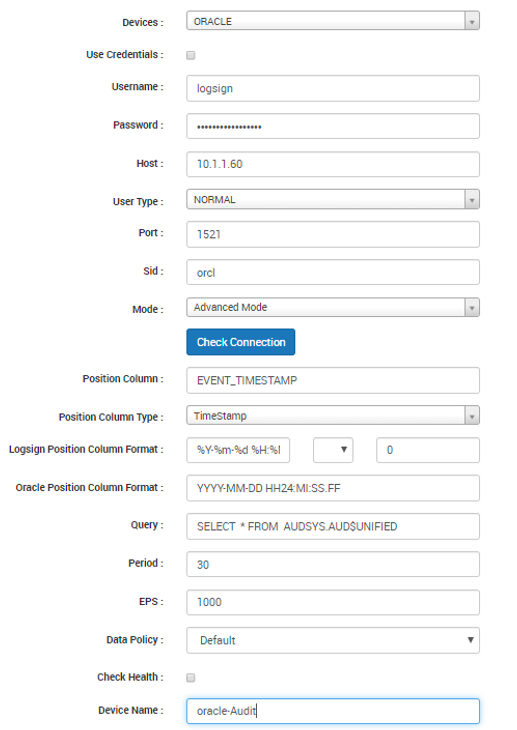
Task: Open the Mode dropdown set to Advanced Mode
Action: [x=333, y=307]
